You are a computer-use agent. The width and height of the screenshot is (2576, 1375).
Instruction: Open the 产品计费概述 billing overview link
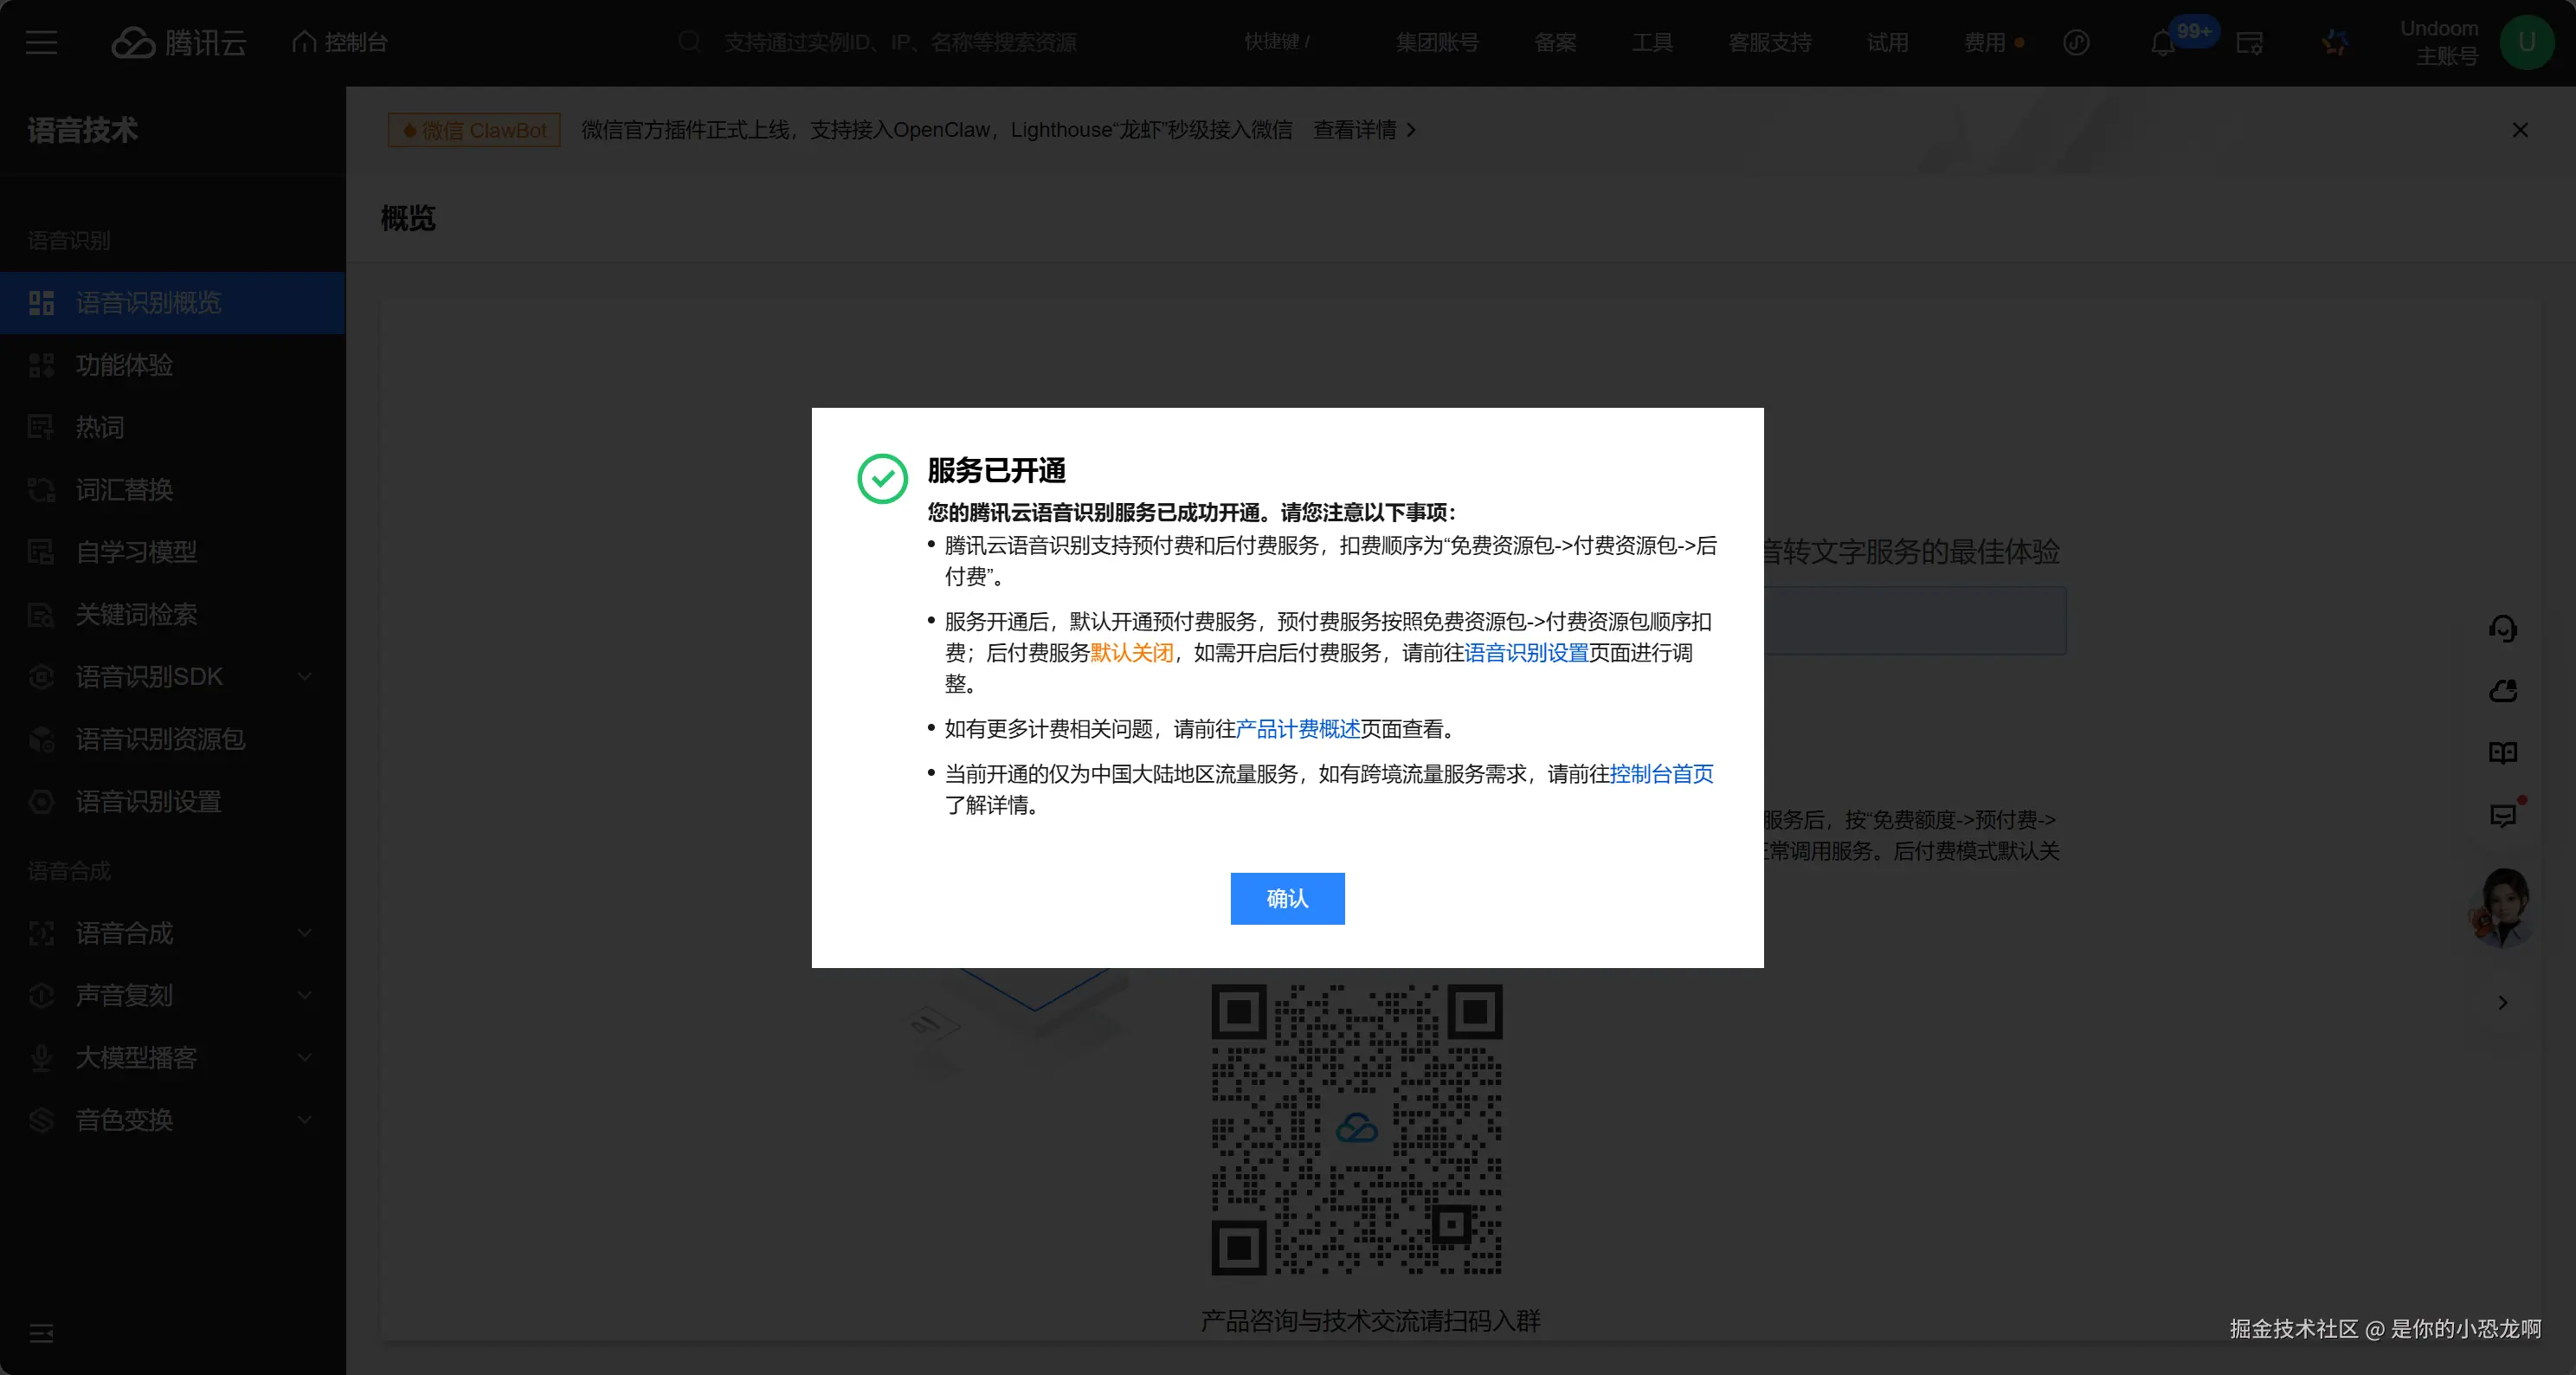(1298, 729)
